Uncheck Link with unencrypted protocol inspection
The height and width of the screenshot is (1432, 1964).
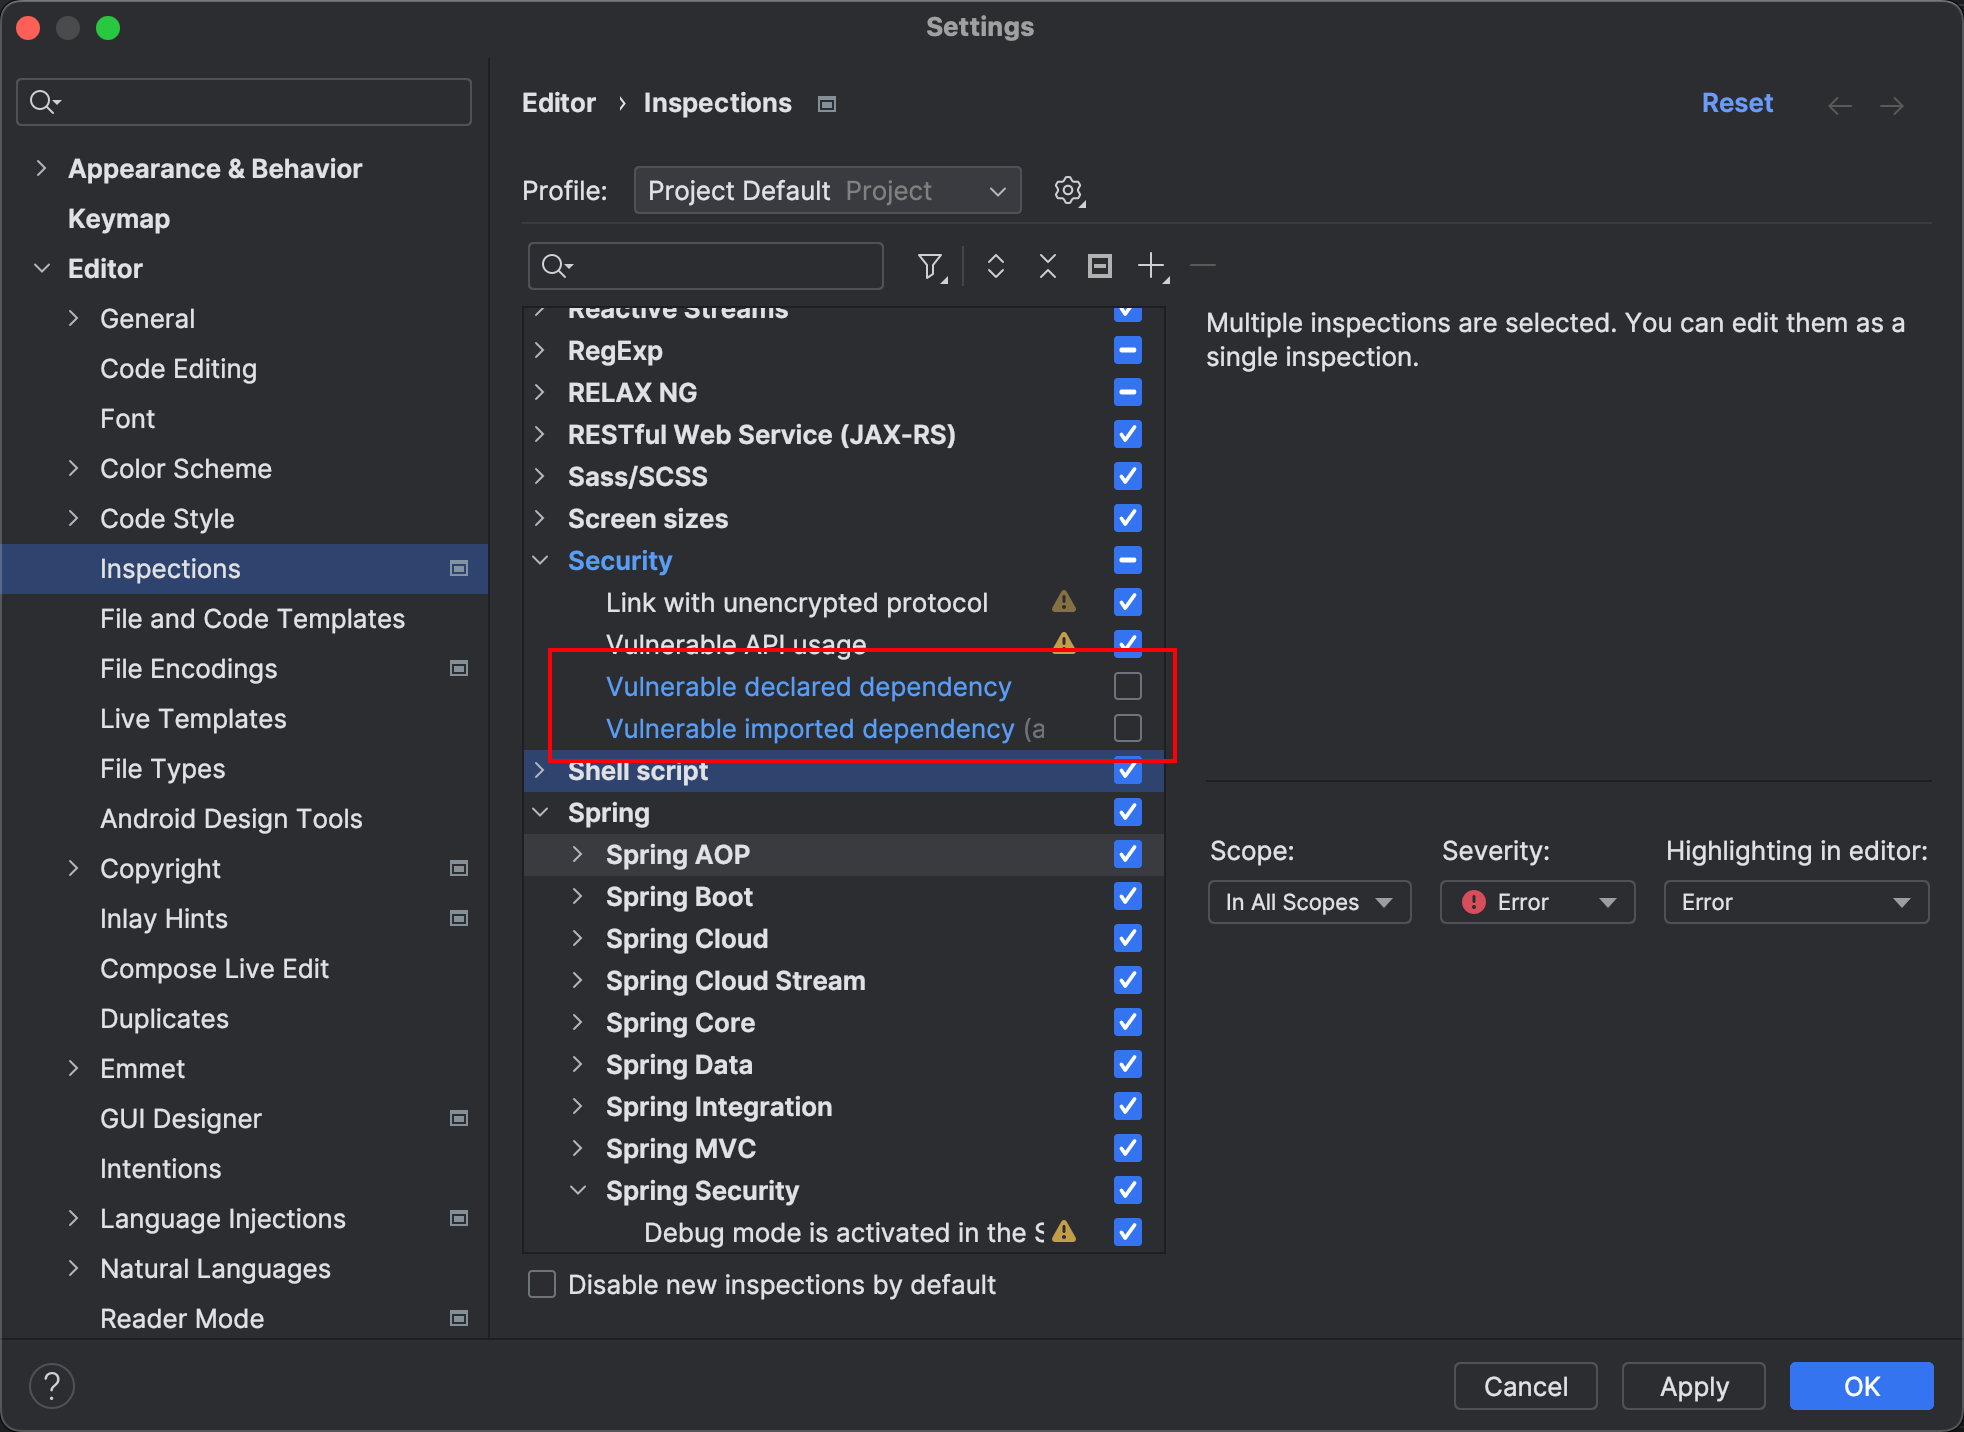1127,602
